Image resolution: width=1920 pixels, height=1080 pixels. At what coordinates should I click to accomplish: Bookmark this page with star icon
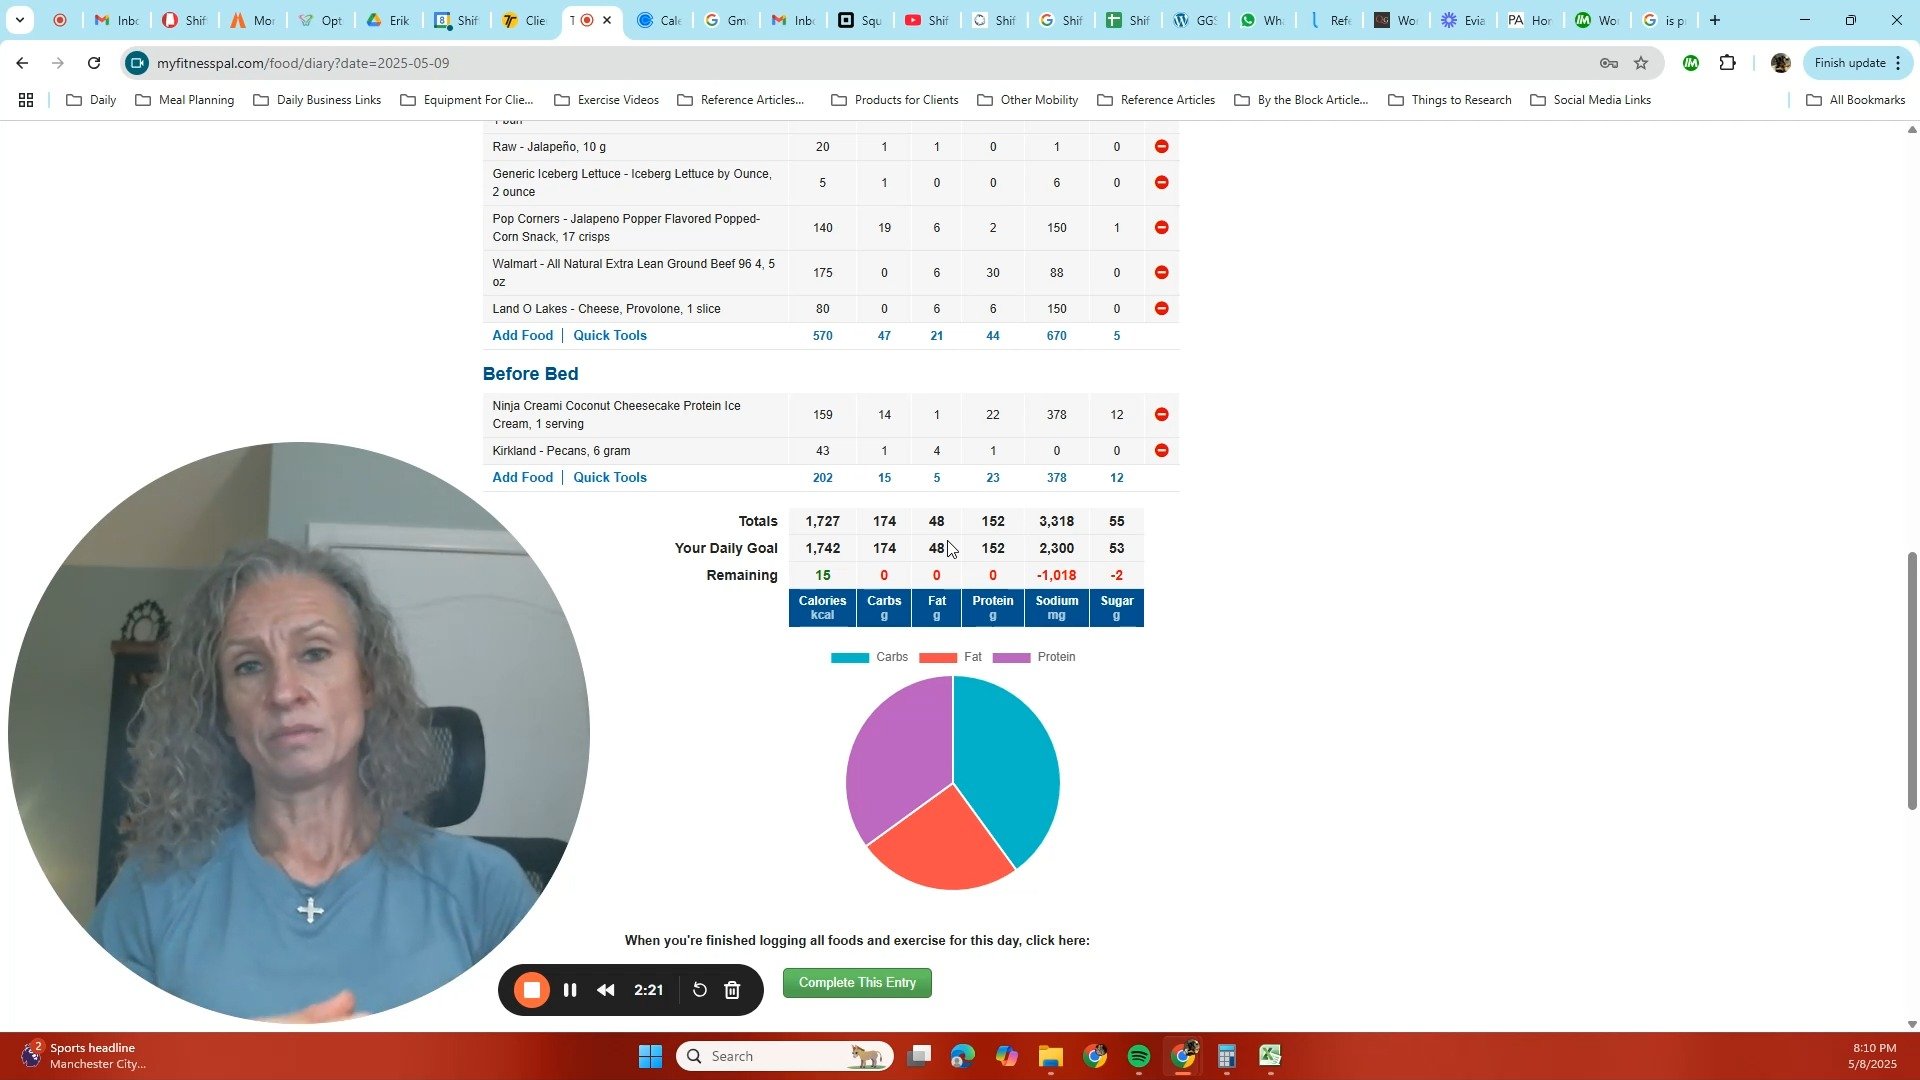click(x=1641, y=63)
